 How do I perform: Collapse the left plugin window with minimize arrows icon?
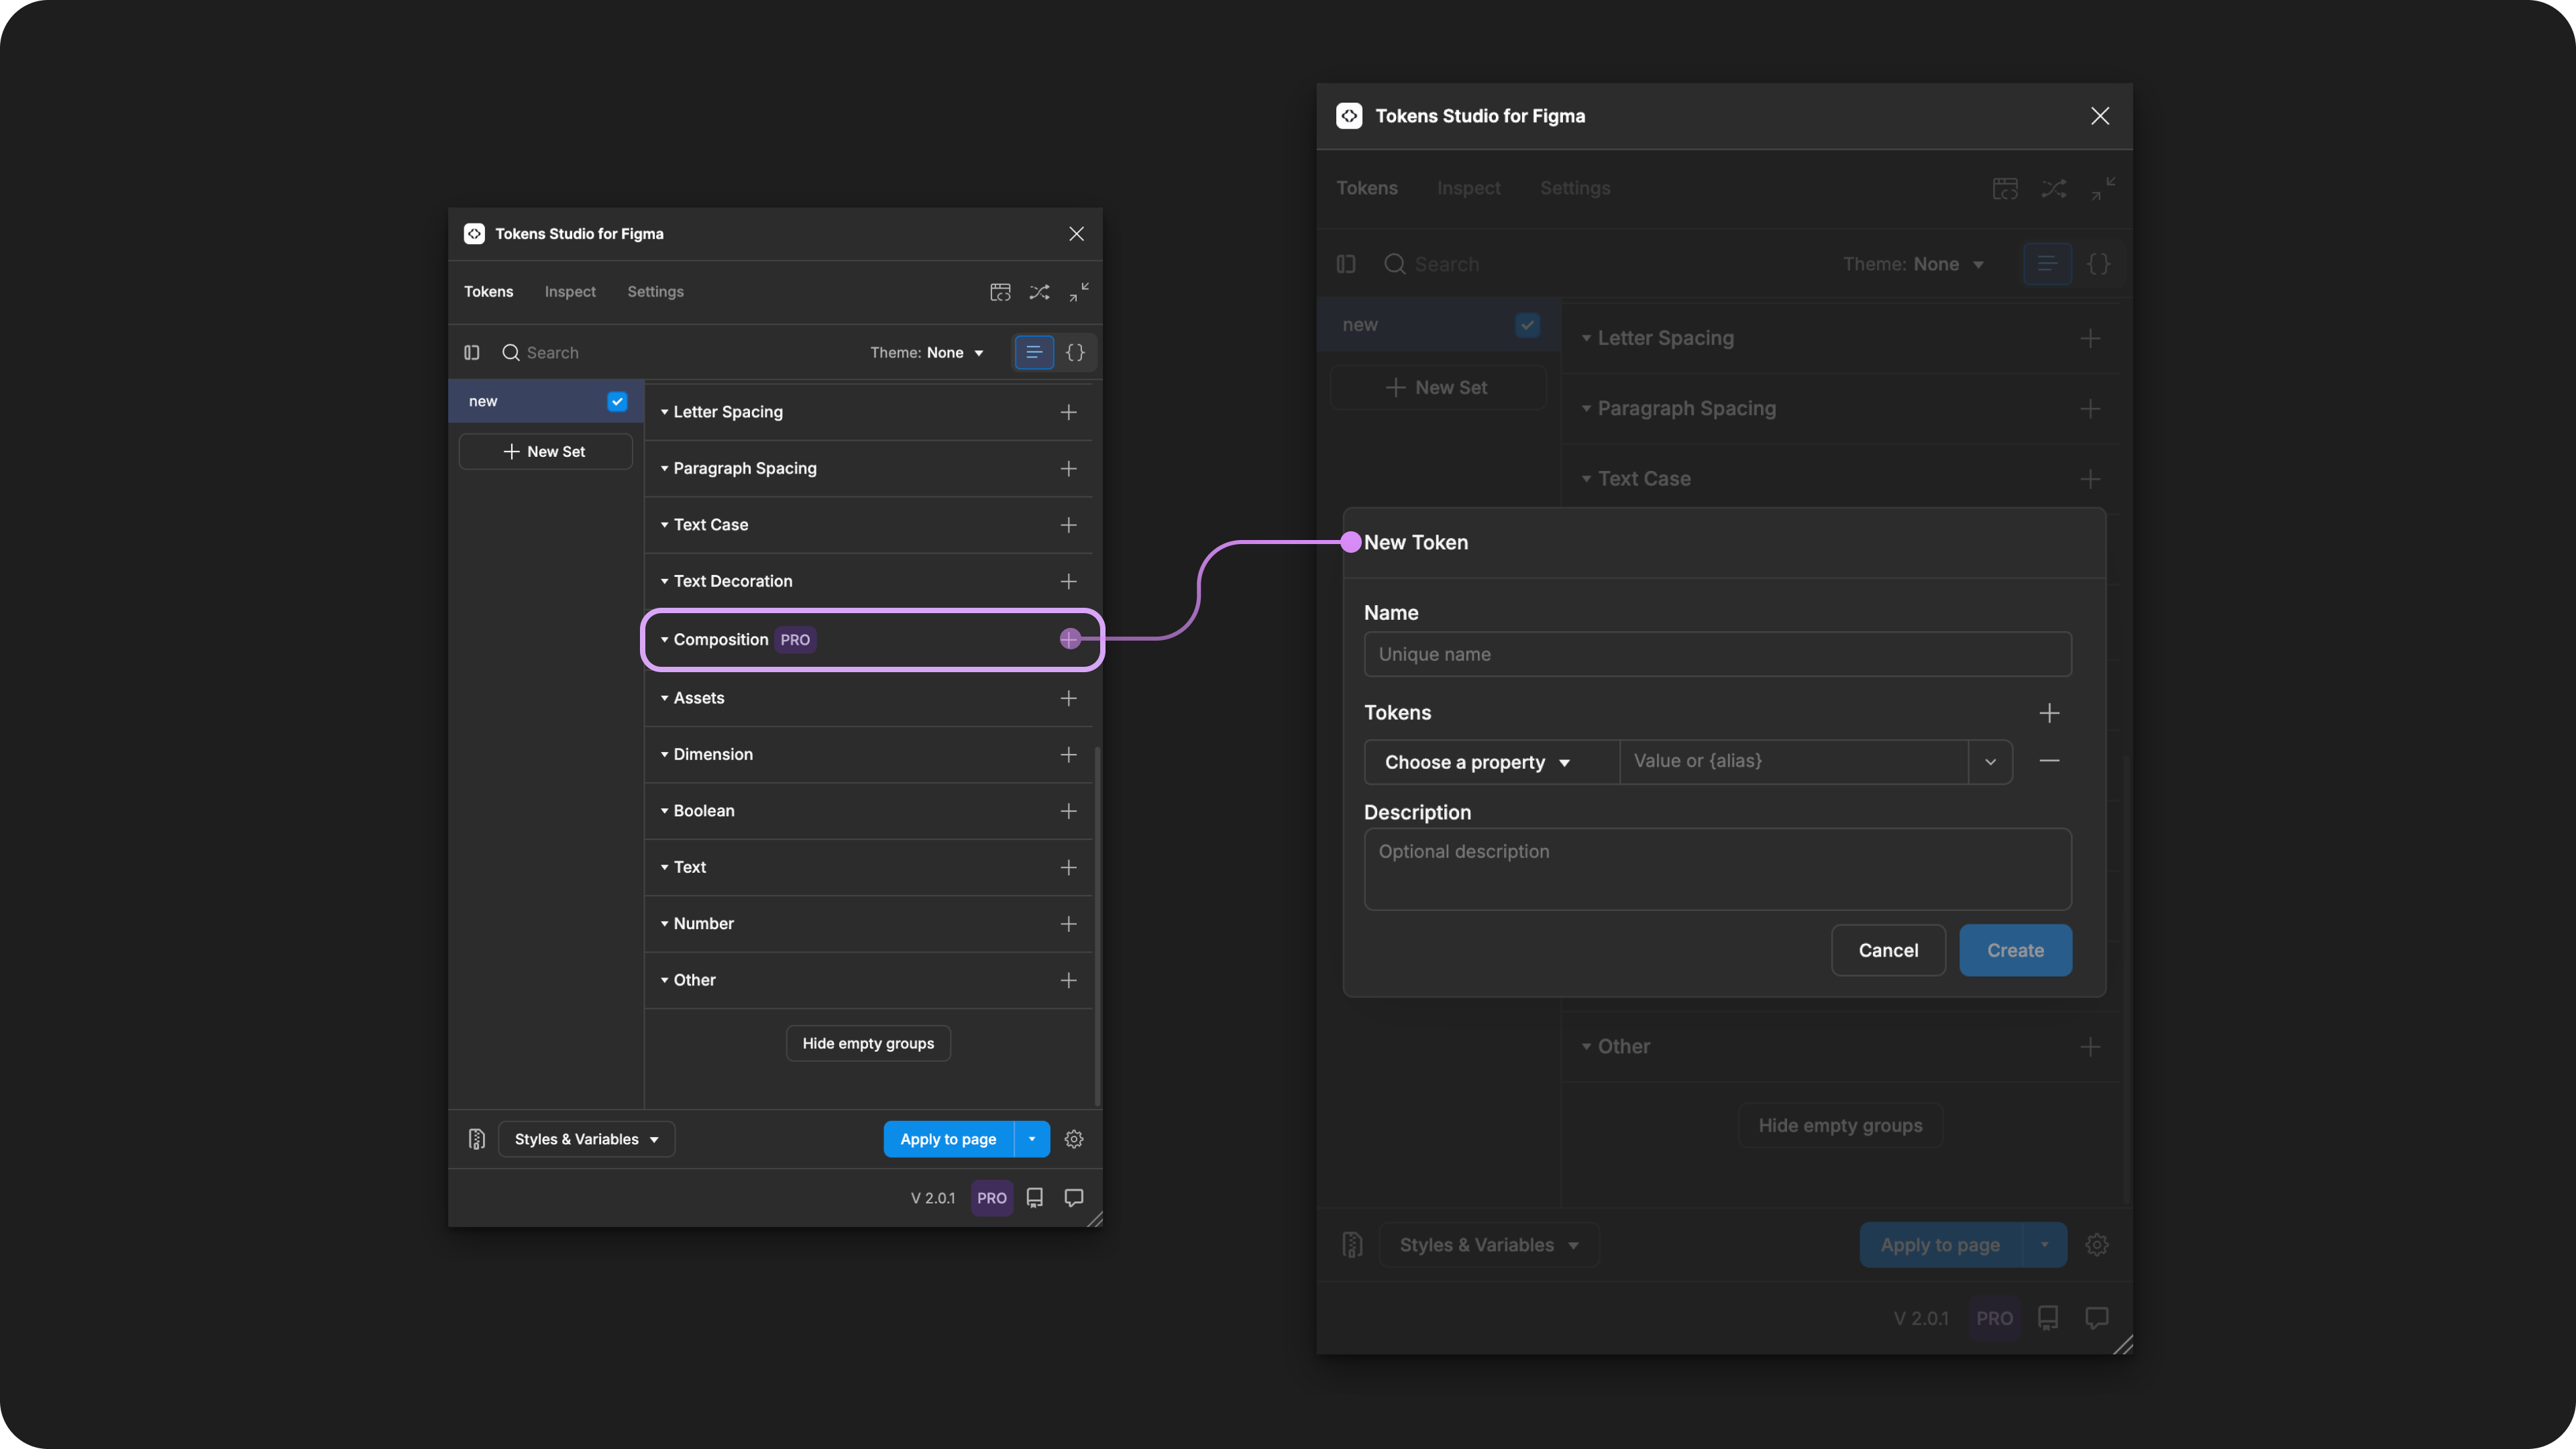click(x=1079, y=292)
